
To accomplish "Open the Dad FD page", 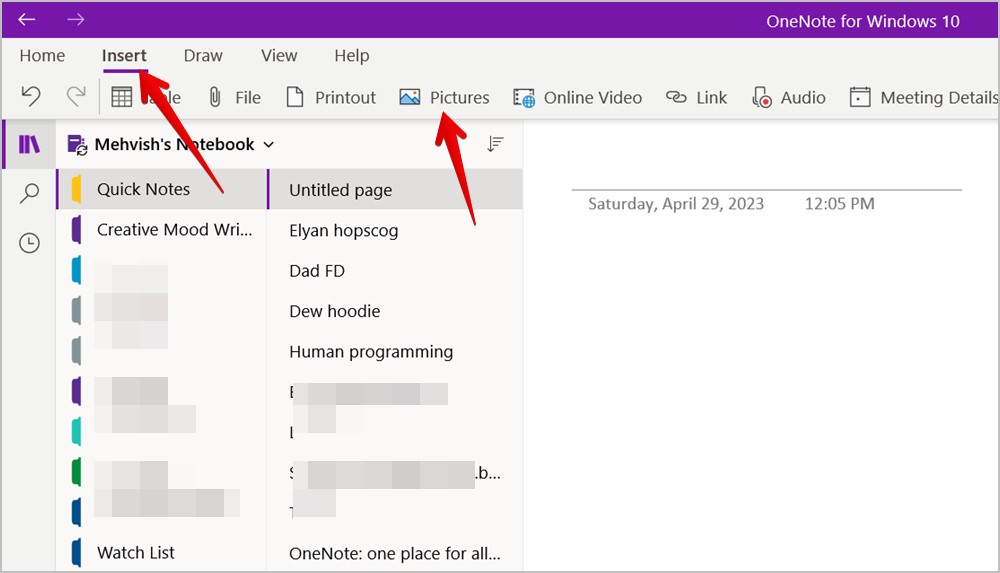I will (395, 271).
